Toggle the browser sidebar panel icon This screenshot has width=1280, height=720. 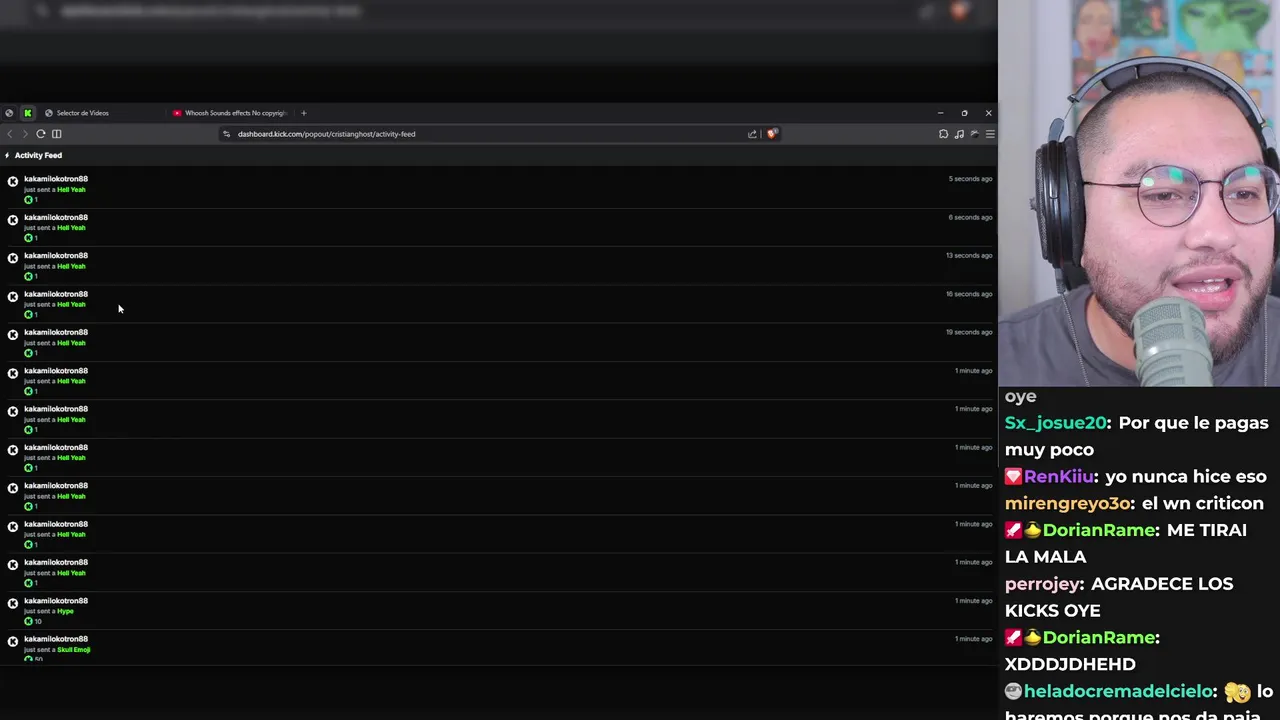(x=57, y=134)
